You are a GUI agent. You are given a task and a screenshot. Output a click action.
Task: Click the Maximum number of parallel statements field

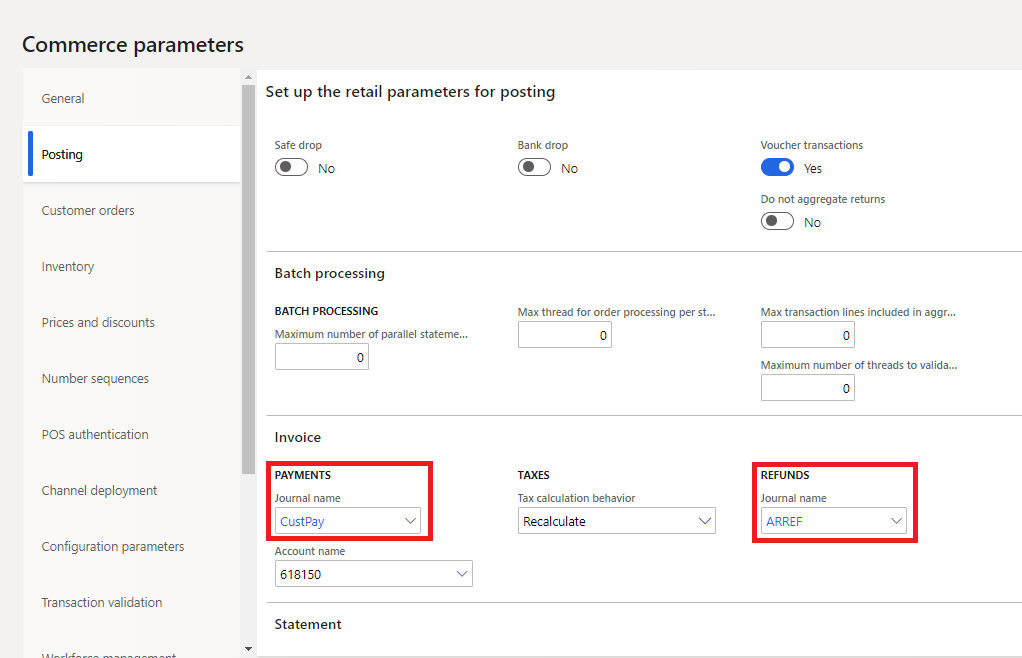(321, 356)
